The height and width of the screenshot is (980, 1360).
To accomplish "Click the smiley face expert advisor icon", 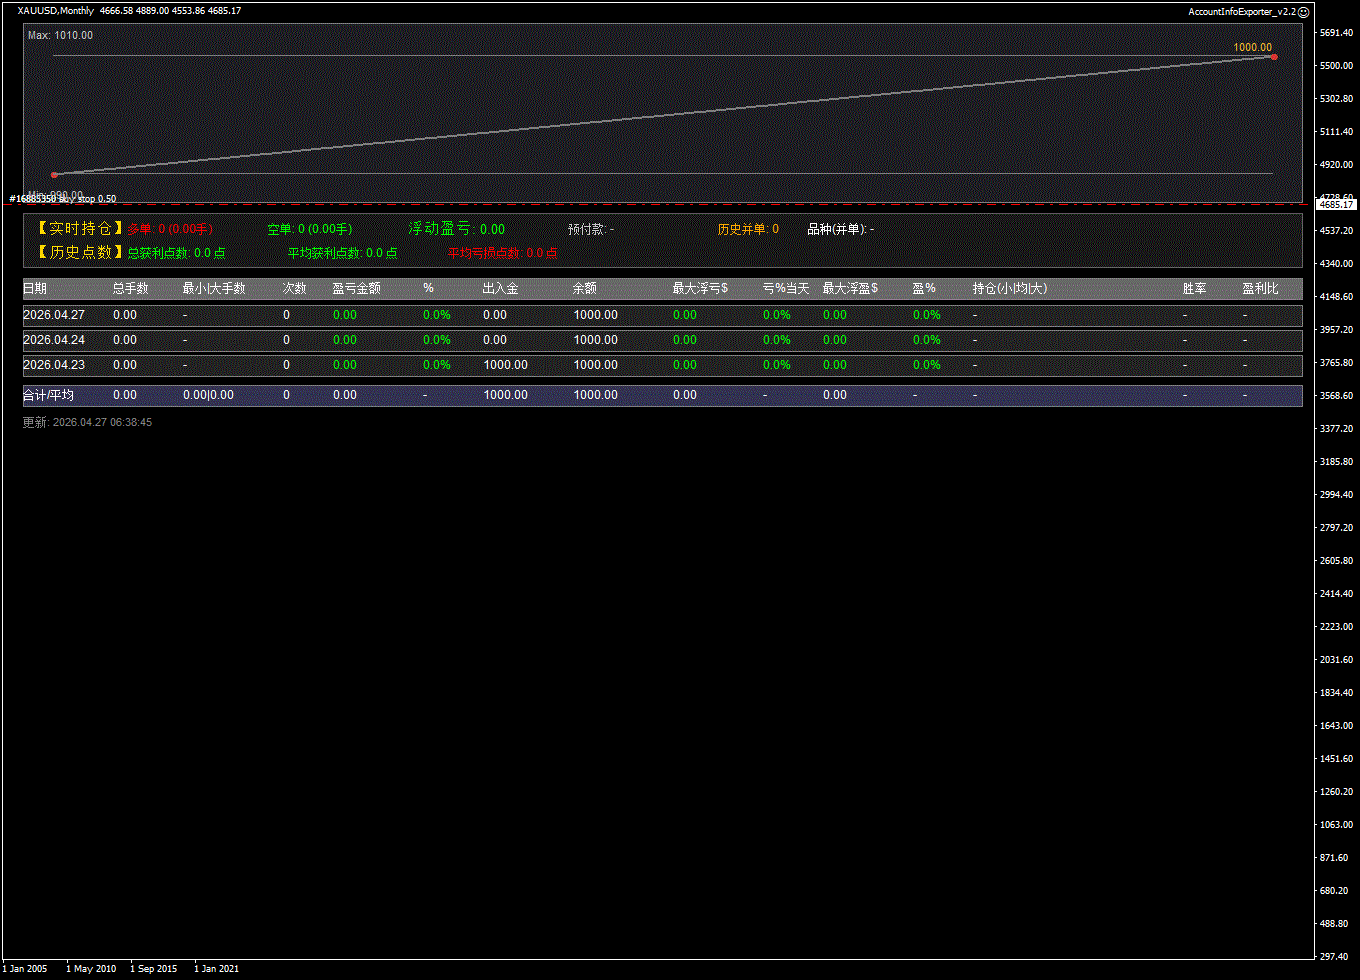I will point(1303,11).
